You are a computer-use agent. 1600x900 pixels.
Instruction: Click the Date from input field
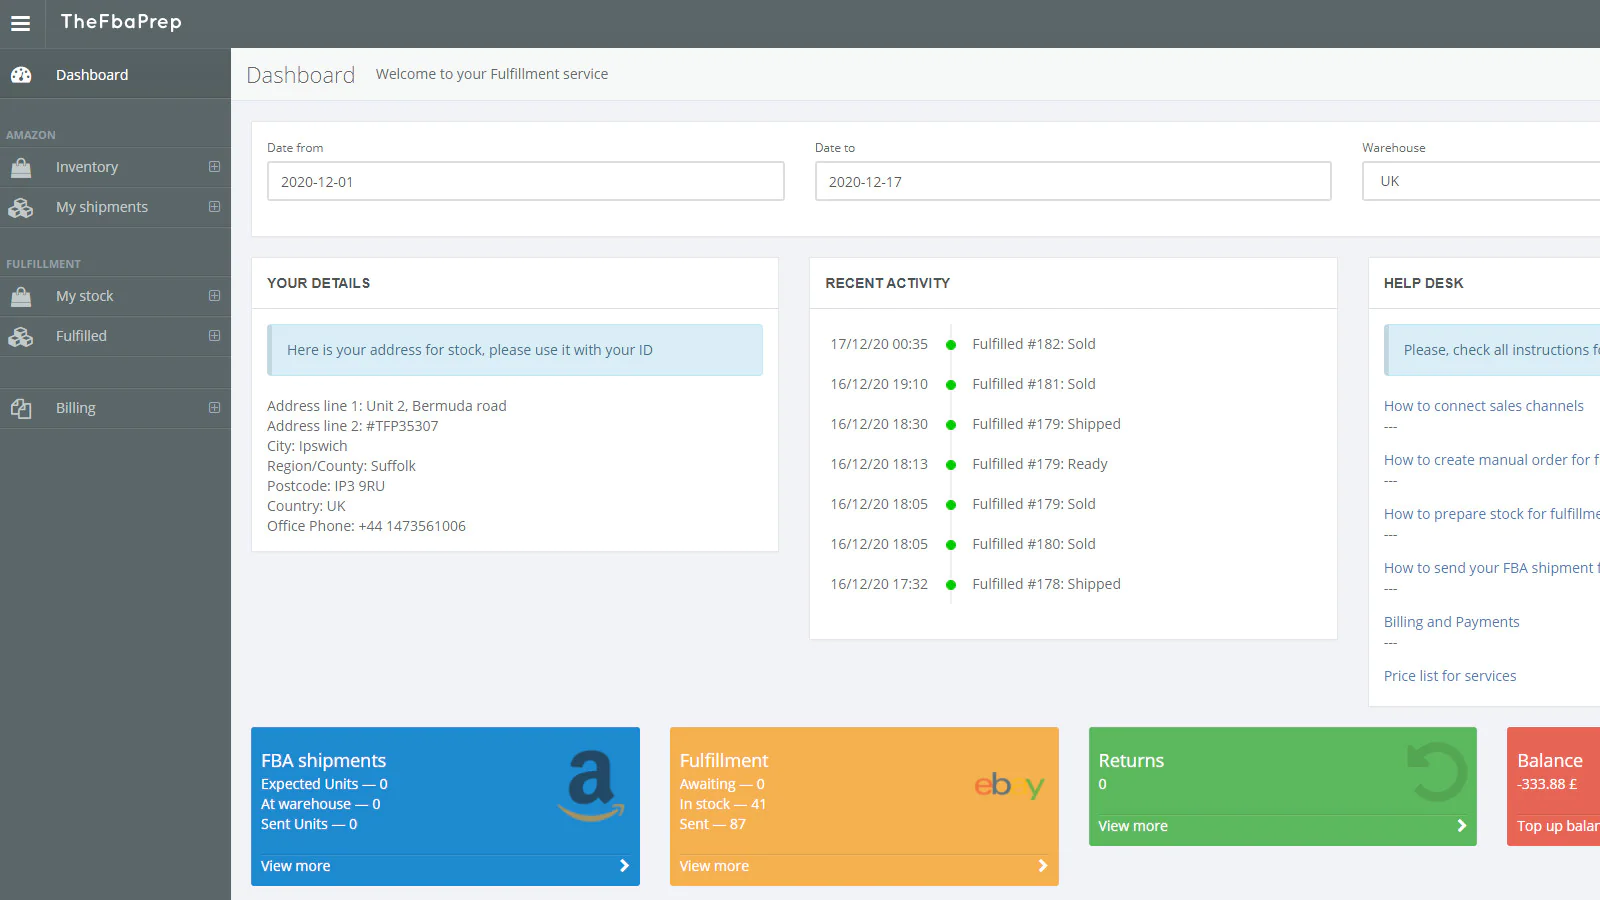pos(526,181)
